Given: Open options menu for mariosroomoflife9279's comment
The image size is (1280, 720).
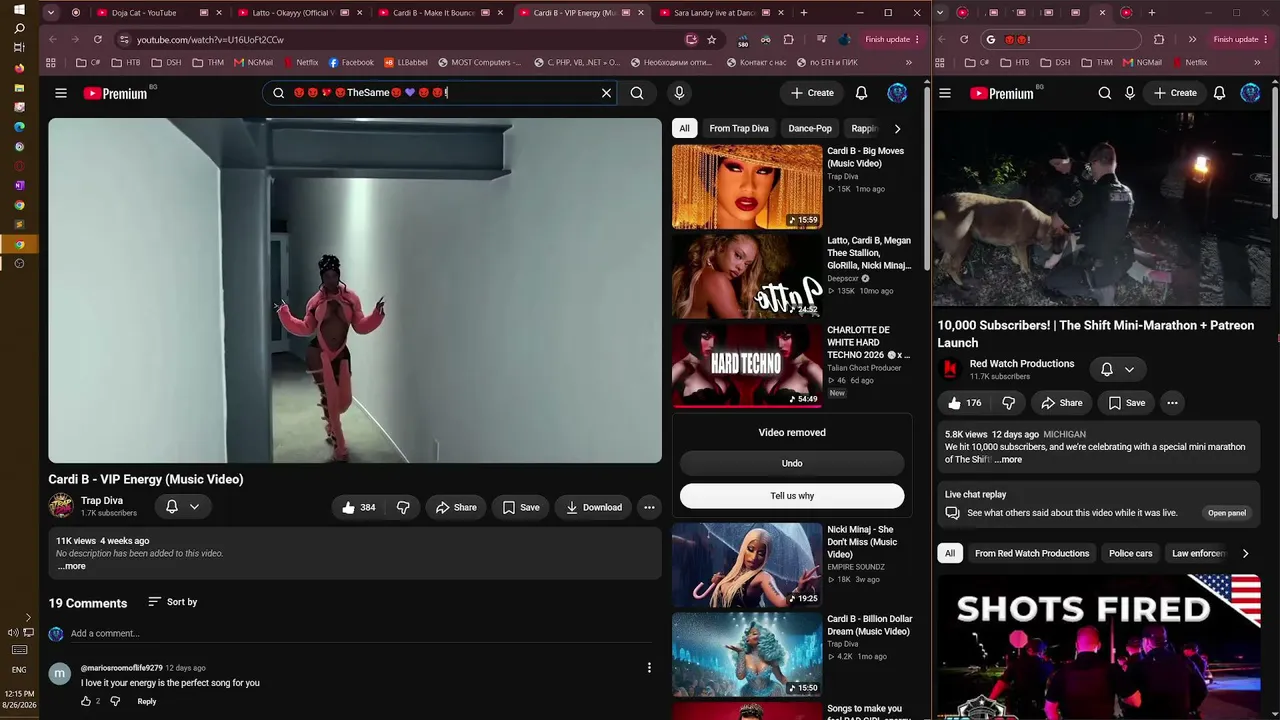Looking at the screenshot, I should [x=649, y=668].
